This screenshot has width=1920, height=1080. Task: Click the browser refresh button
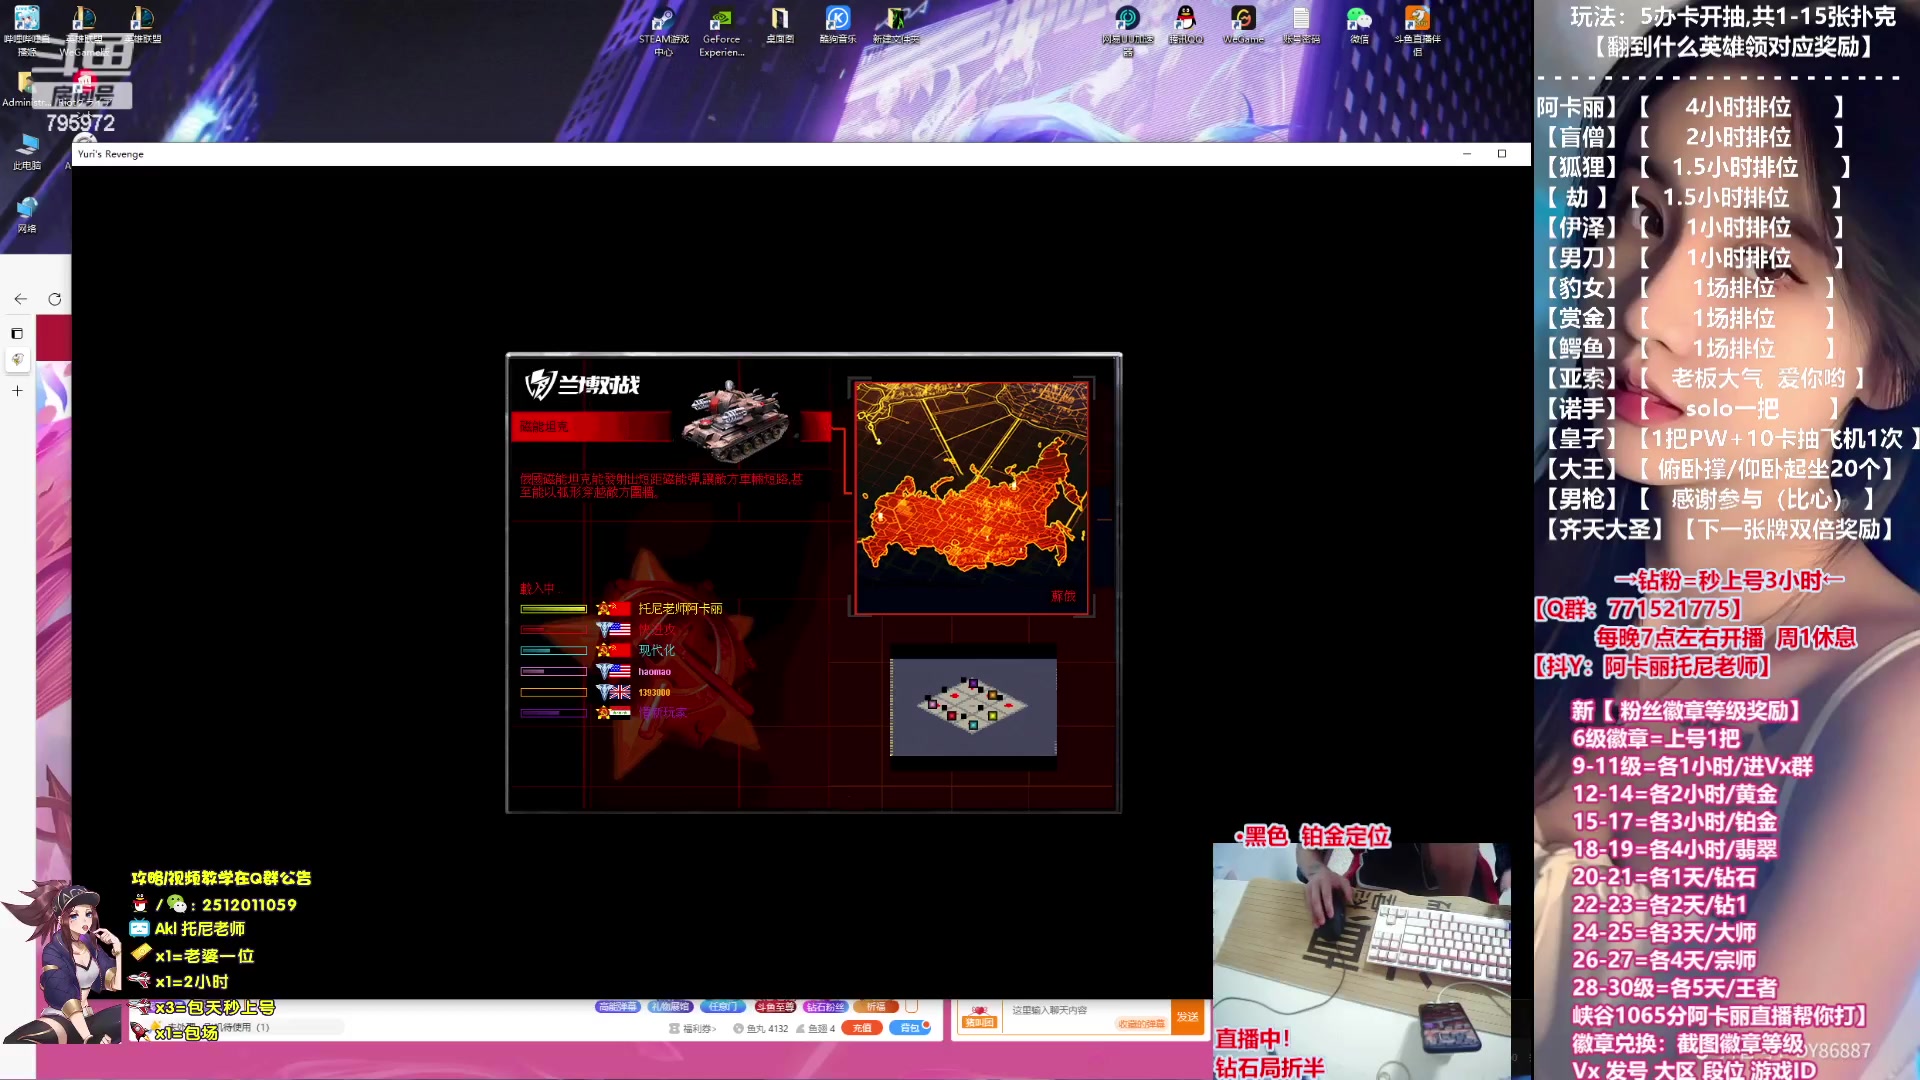pos(55,299)
